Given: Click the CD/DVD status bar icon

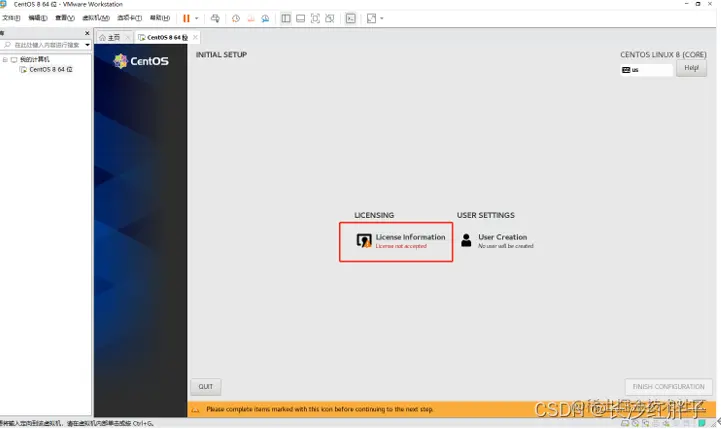Looking at the screenshot, I should (635, 423).
